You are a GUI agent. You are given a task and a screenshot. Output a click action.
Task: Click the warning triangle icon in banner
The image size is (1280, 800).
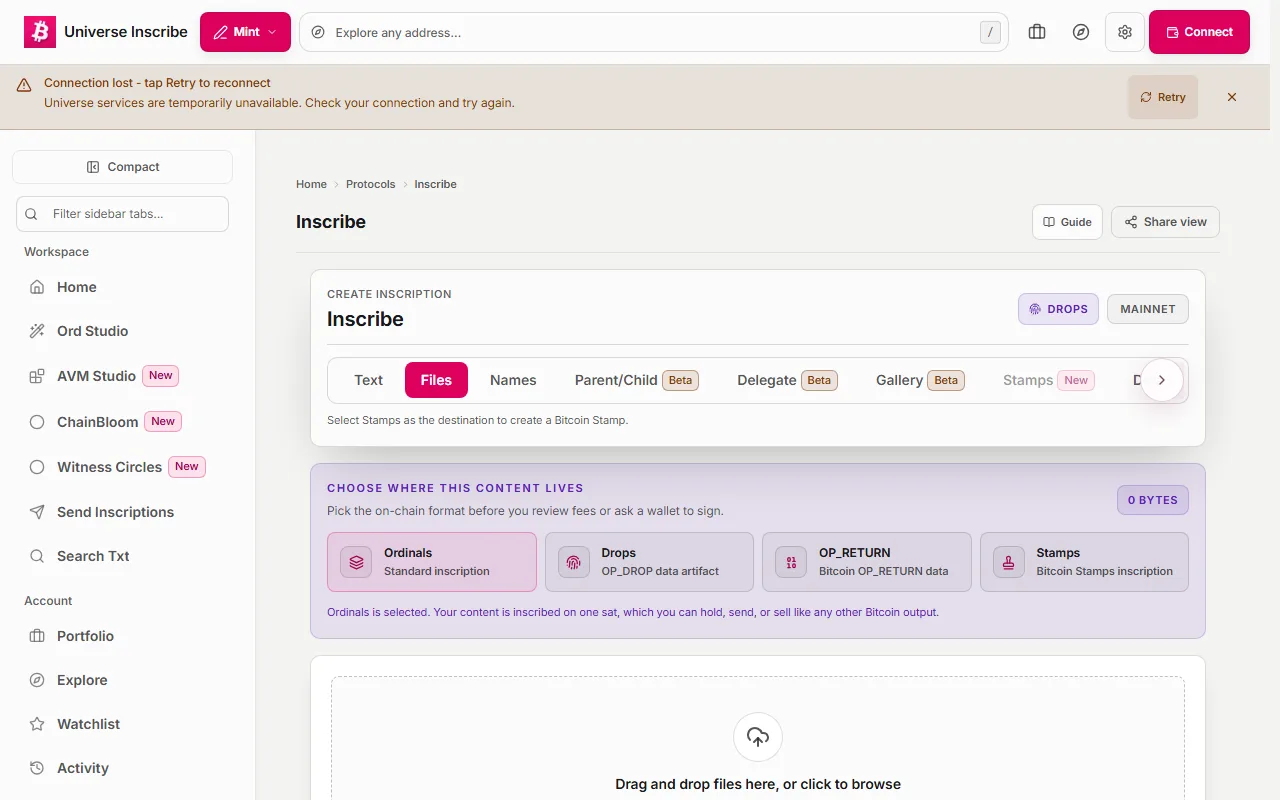[24, 86]
